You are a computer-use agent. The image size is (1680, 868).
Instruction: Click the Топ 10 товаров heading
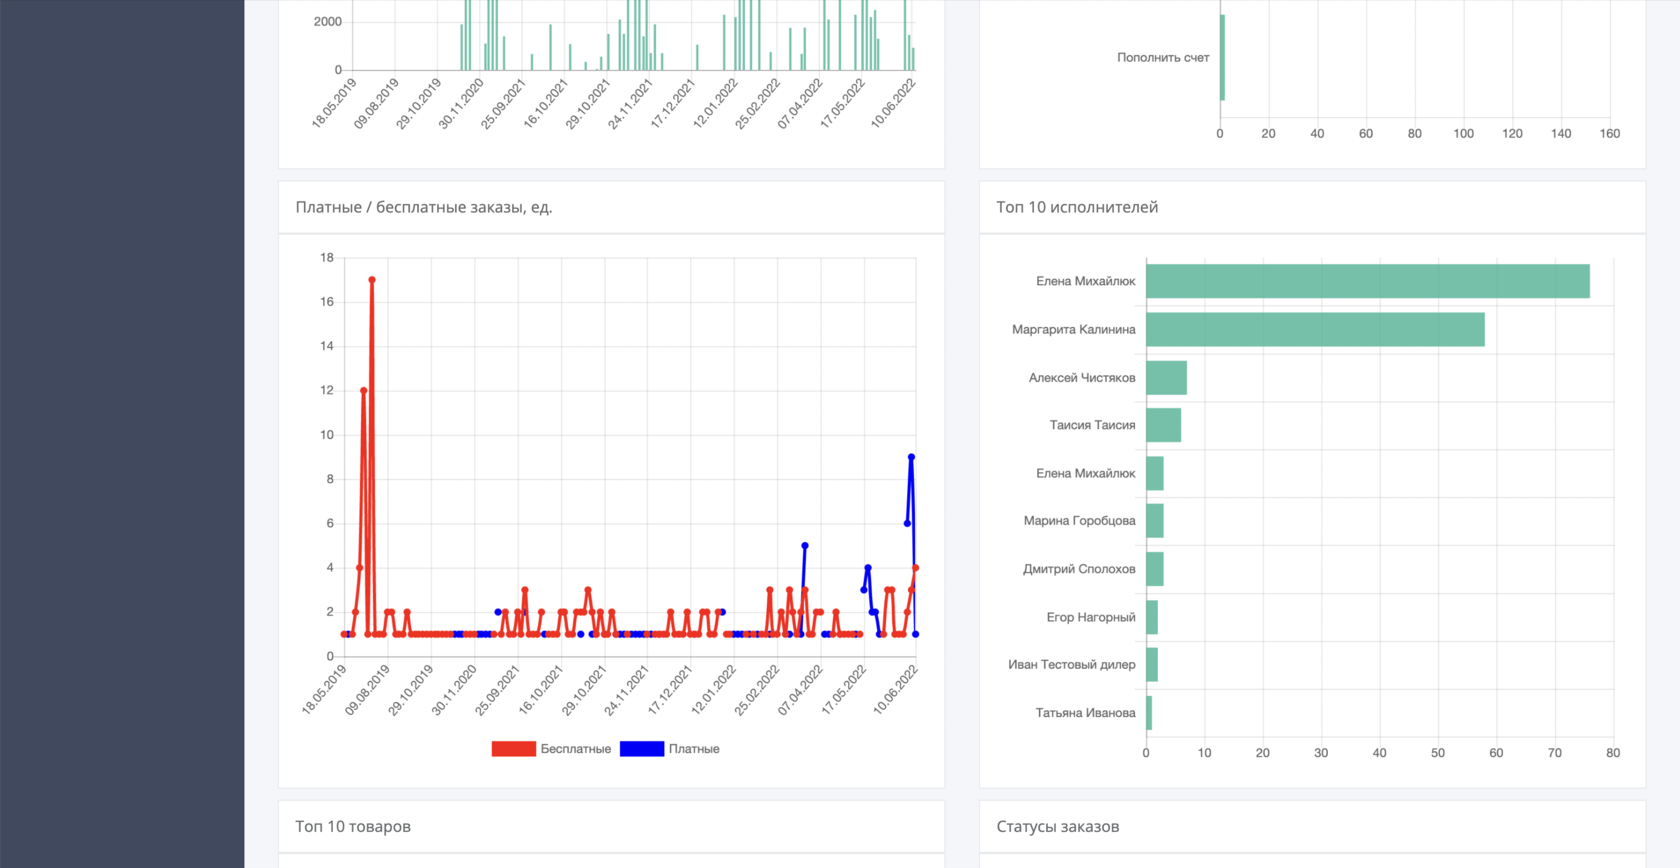tap(353, 827)
